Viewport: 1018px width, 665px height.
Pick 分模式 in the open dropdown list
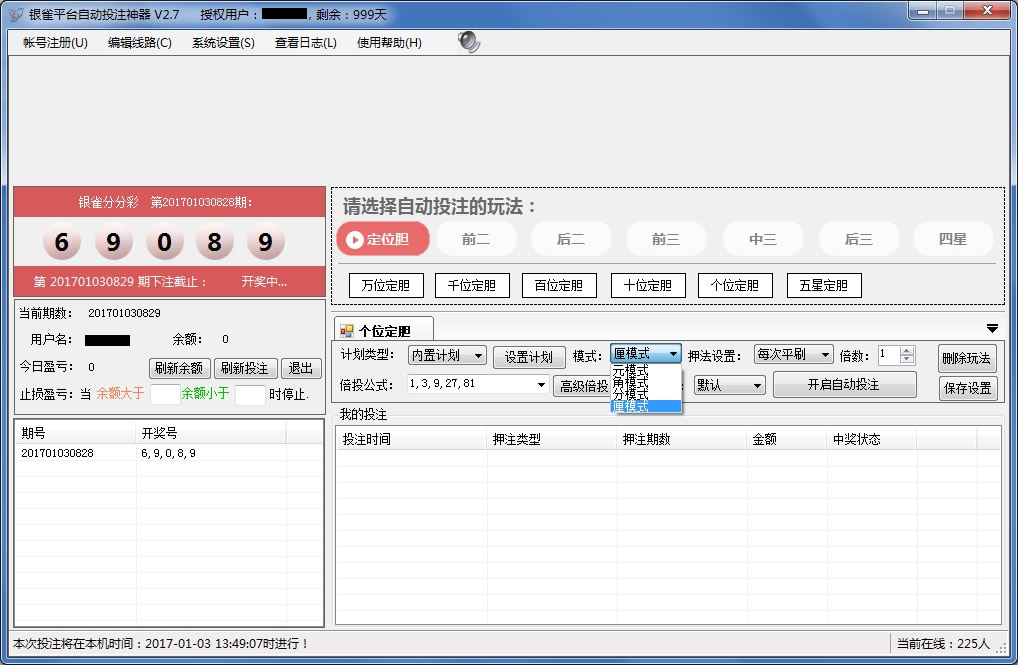[631, 394]
